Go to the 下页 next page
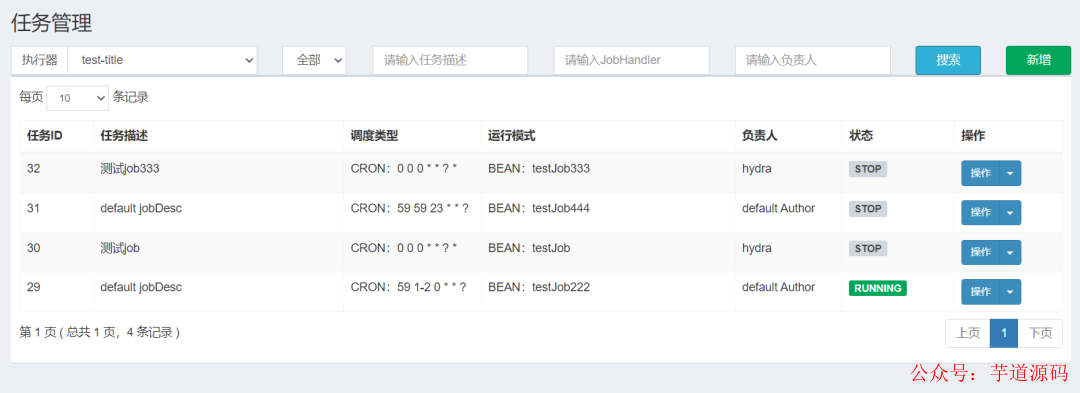 1040,333
